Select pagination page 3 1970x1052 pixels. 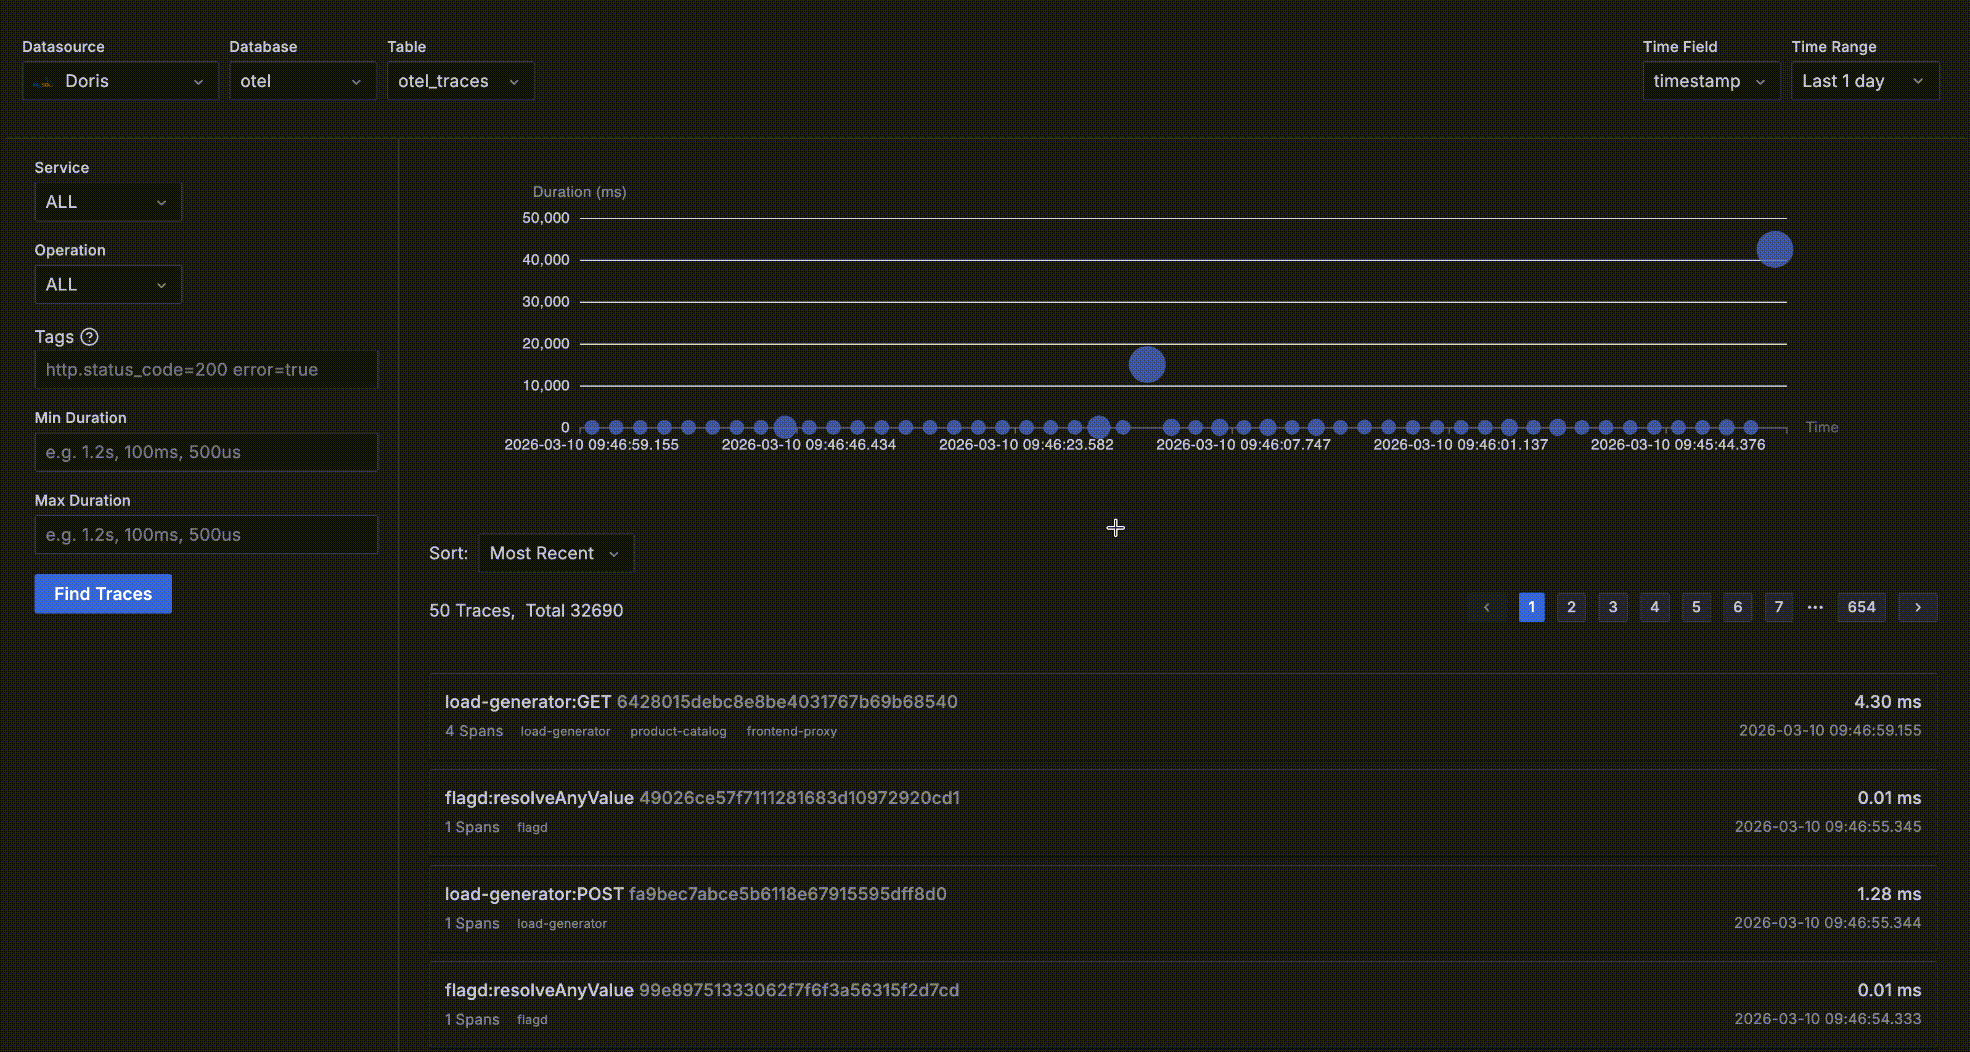pyautogui.click(x=1613, y=607)
